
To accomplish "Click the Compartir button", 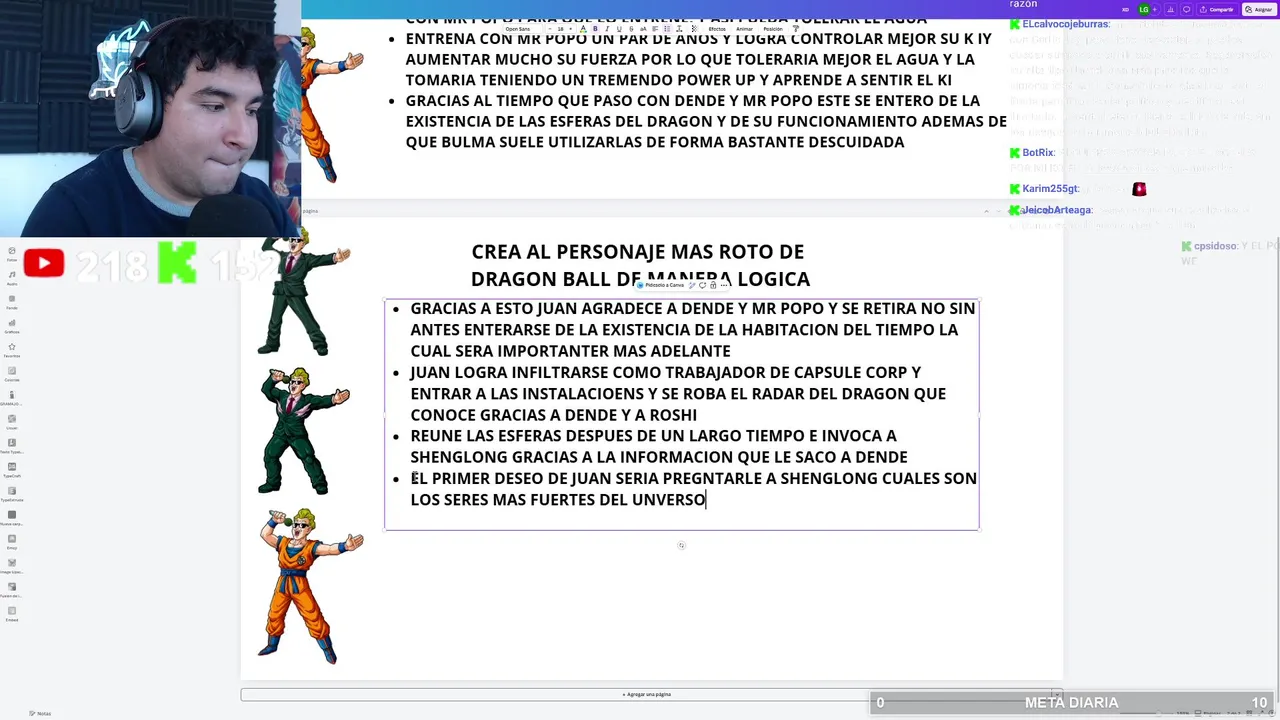I will 1217,10.
